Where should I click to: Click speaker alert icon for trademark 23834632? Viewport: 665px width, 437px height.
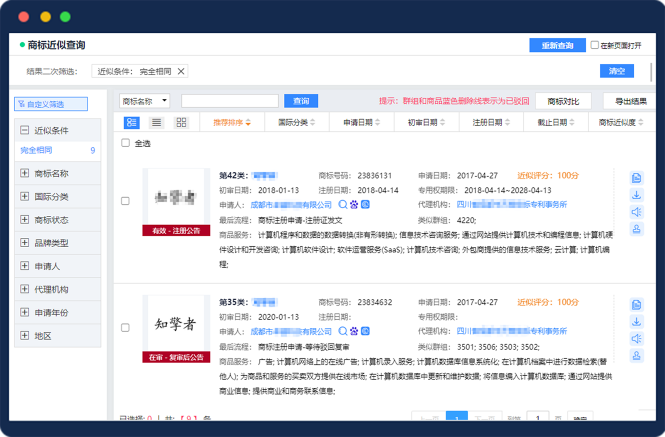tap(637, 339)
